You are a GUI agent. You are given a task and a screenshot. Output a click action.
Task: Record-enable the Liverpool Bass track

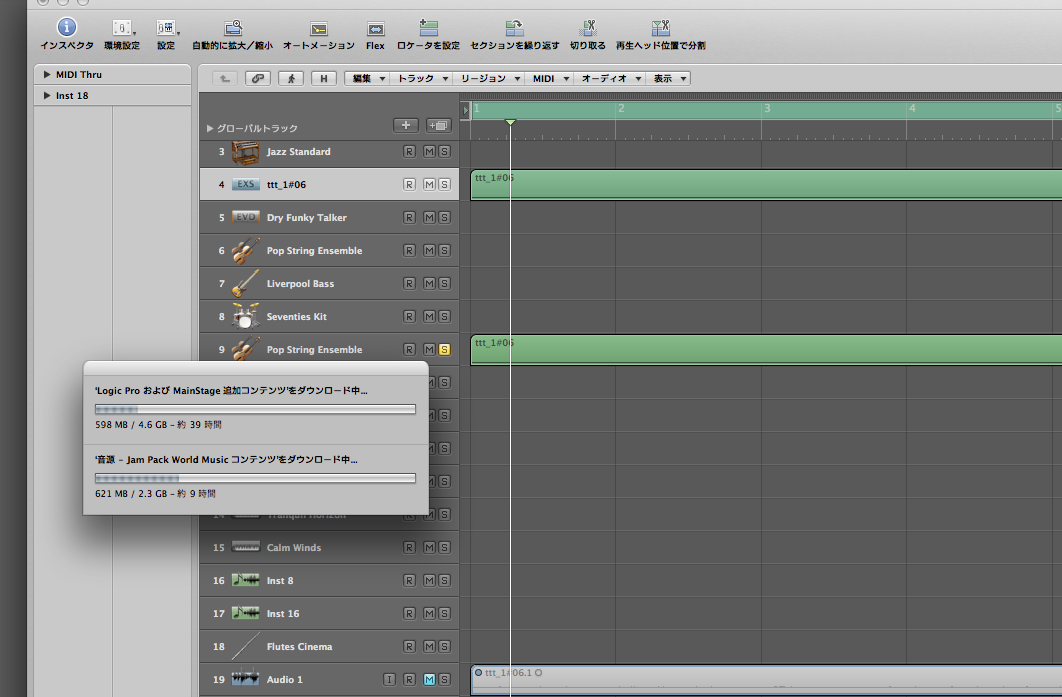(409, 284)
